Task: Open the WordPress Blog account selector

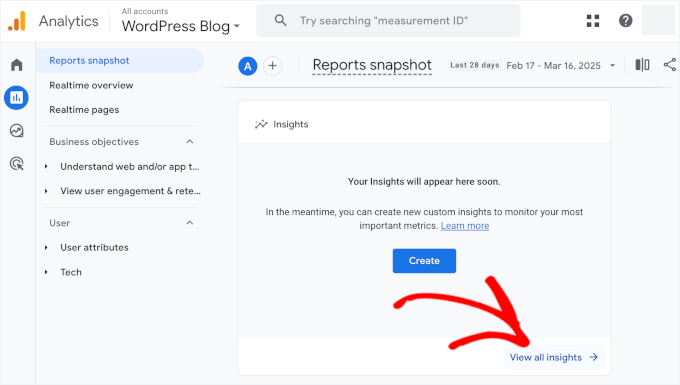Action: click(181, 26)
